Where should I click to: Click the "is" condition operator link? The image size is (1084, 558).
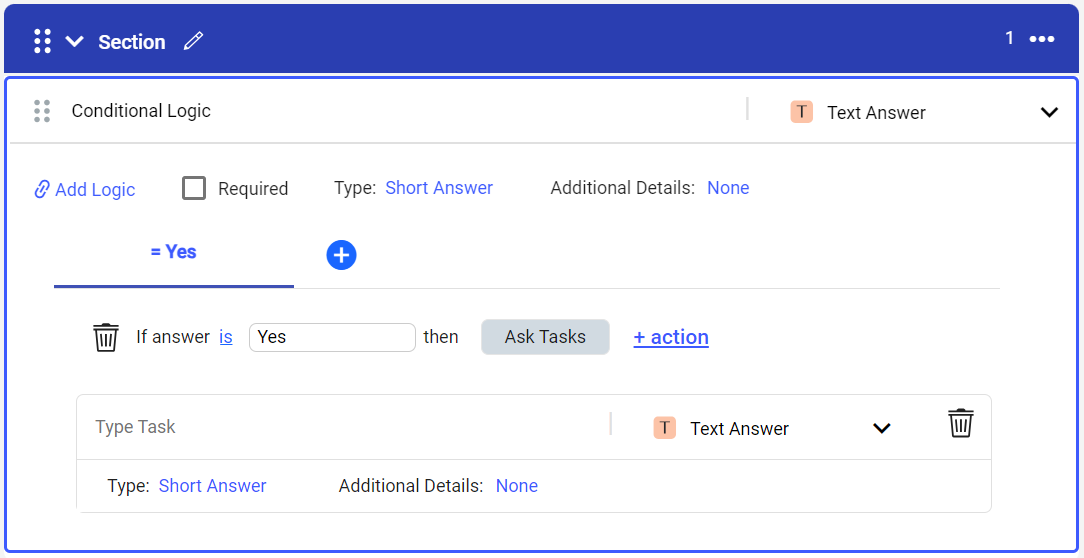(x=226, y=337)
